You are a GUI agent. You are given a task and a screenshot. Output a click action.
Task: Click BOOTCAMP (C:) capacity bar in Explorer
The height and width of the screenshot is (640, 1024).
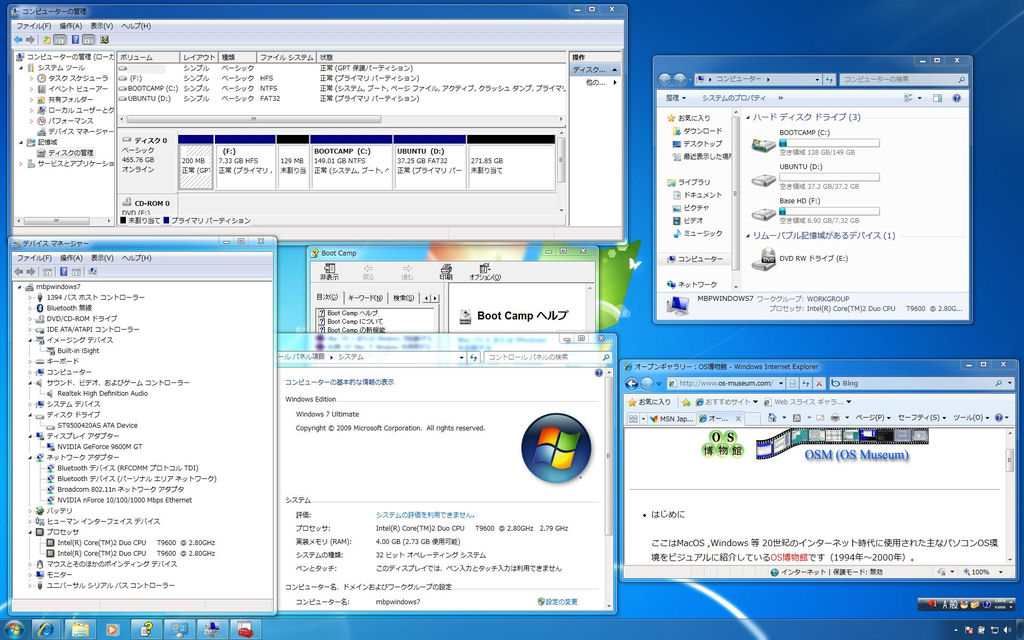pos(829,143)
